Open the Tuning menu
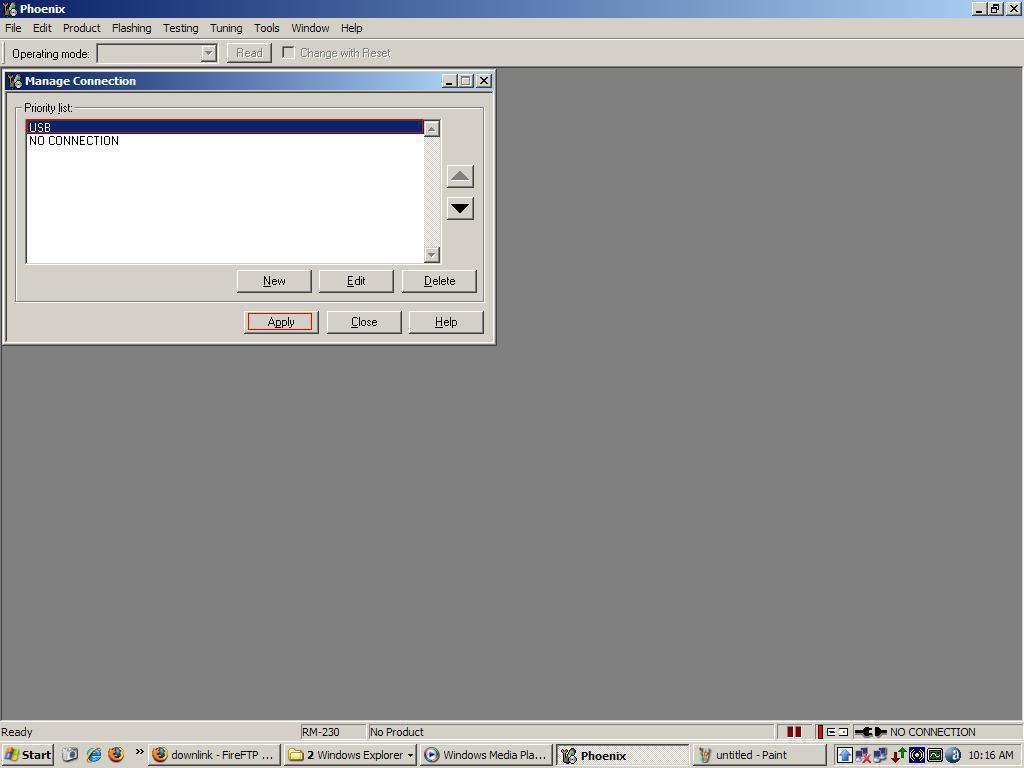 point(226,28)
